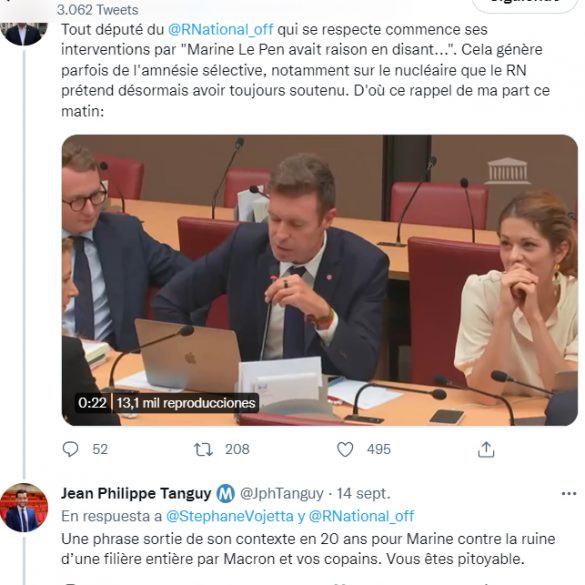Screen dimensions: 585x585
Task: Open the 208 retweets count
Action: click(x=237, y=449)
